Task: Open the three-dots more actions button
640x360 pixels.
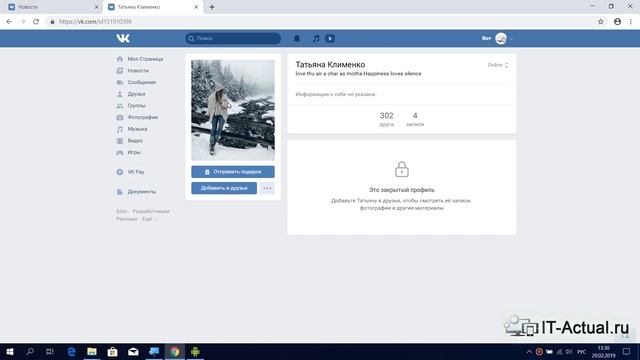Action: pyautogui.click(x=267, y=188)
